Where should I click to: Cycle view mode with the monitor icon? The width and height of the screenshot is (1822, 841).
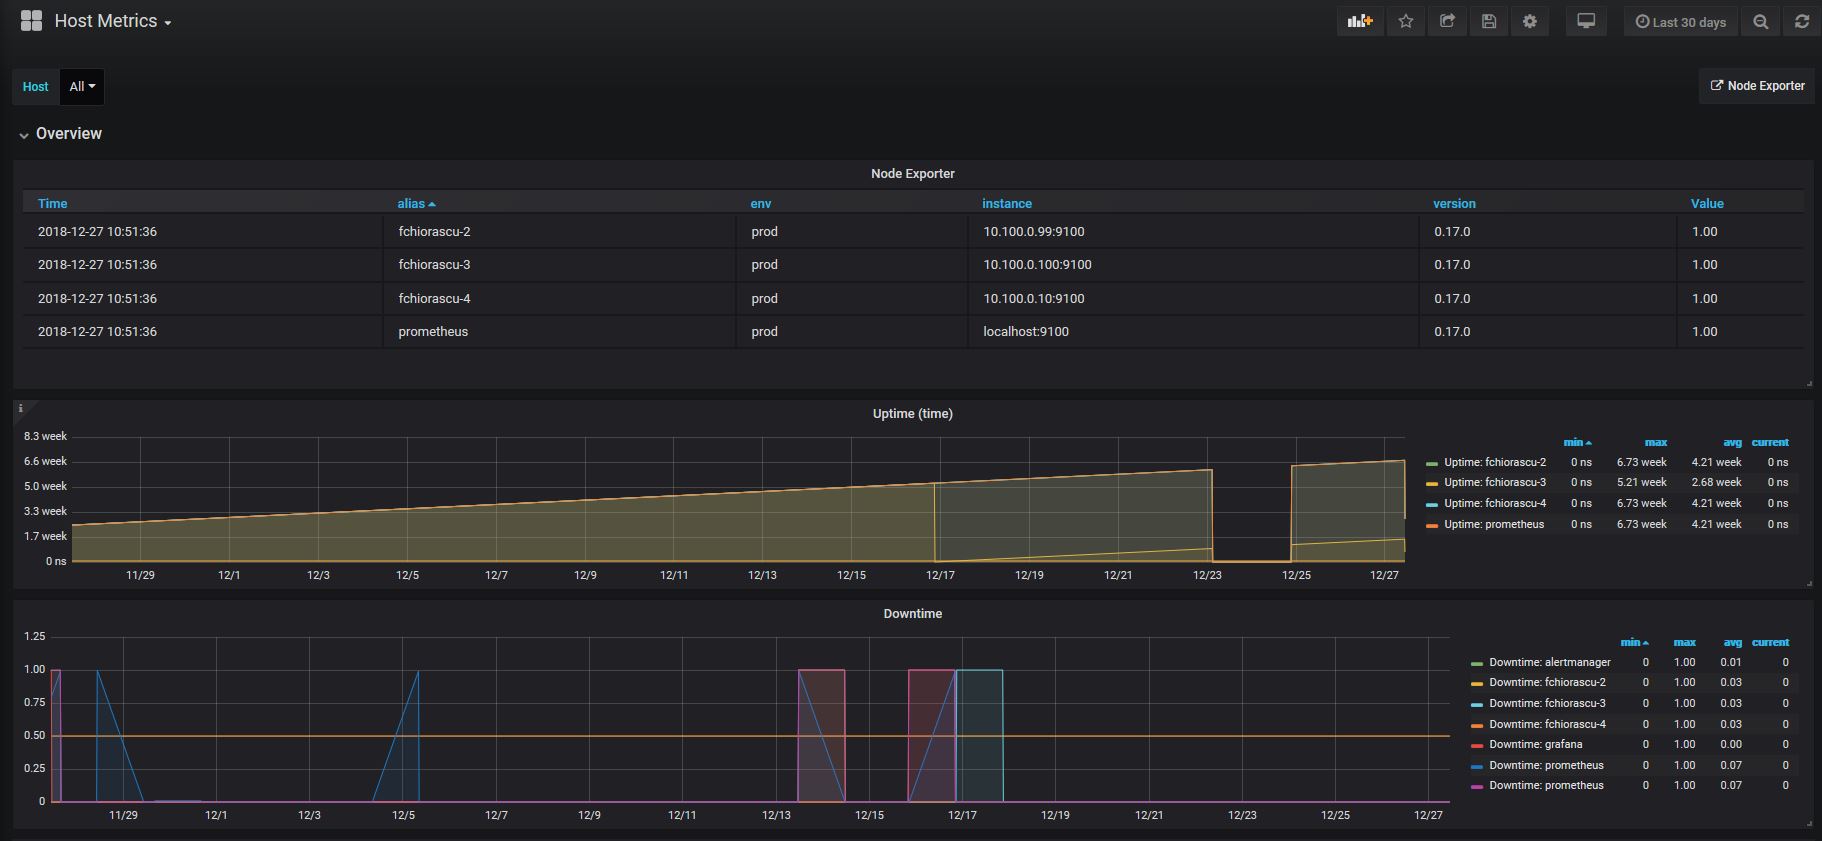pos(1586,21)
